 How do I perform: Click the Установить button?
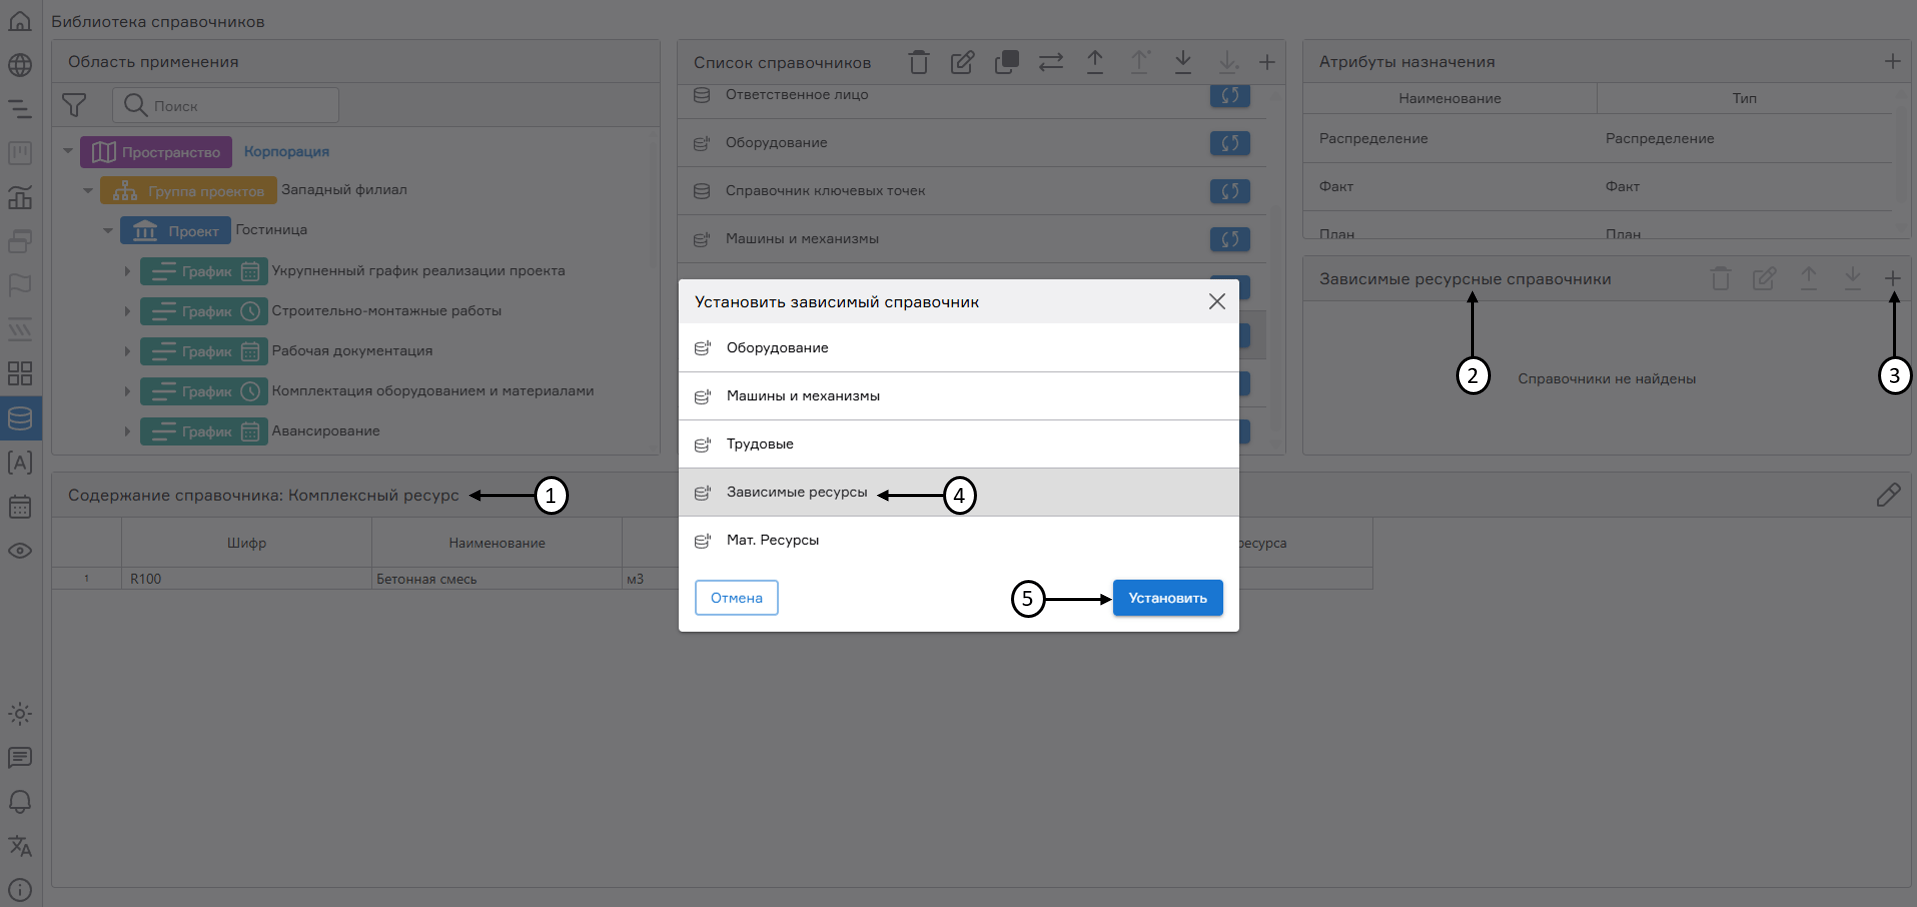click(1167, 598)
